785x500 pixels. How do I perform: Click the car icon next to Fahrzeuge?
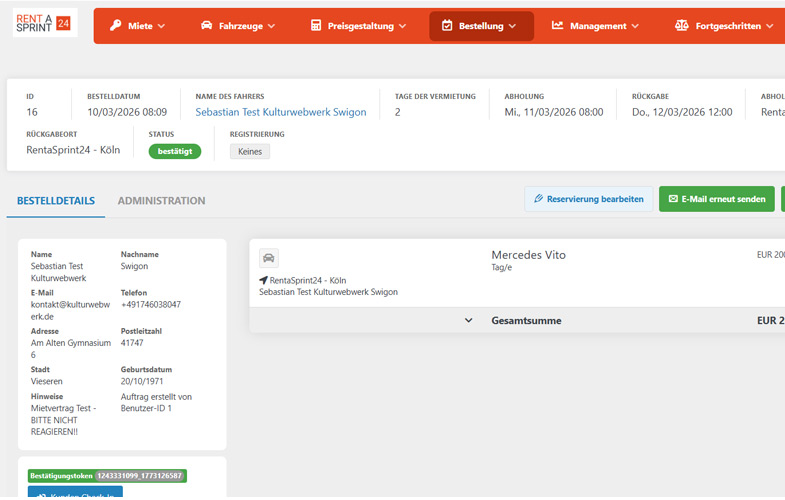206,26
